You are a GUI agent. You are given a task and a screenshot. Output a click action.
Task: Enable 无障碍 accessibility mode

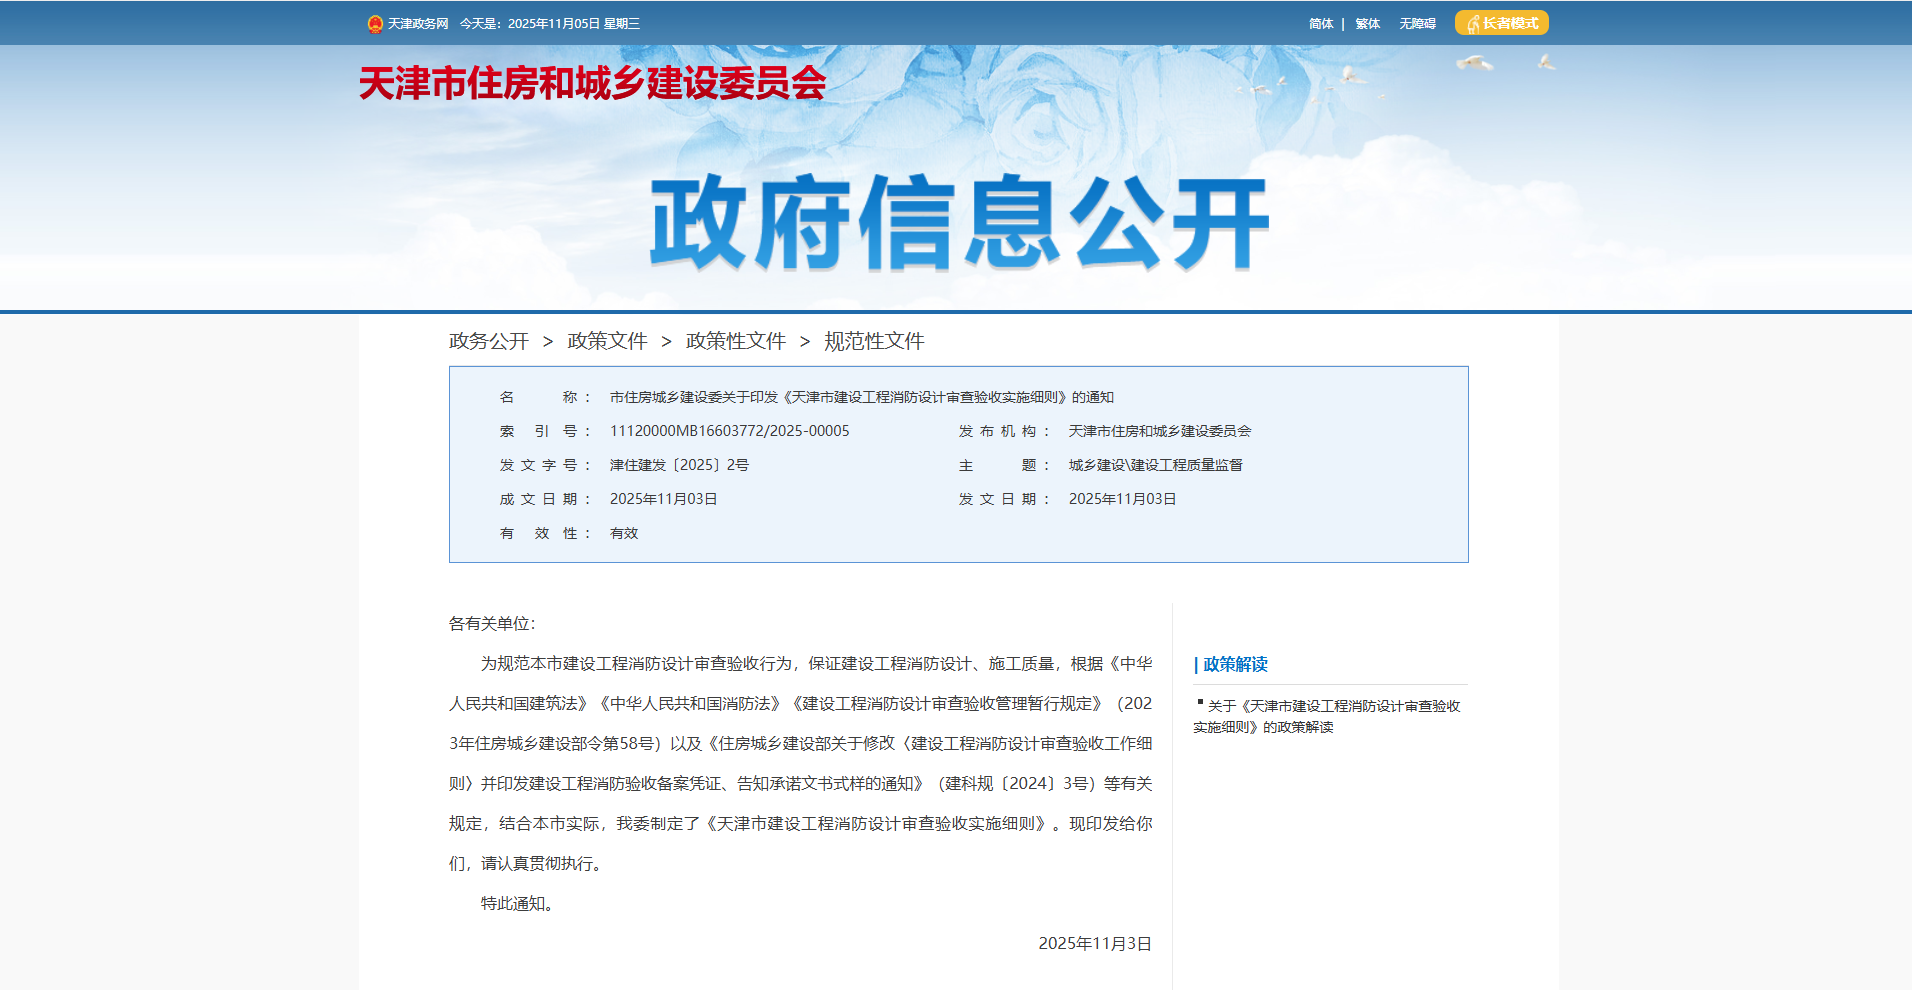[x=1418, y=22]
